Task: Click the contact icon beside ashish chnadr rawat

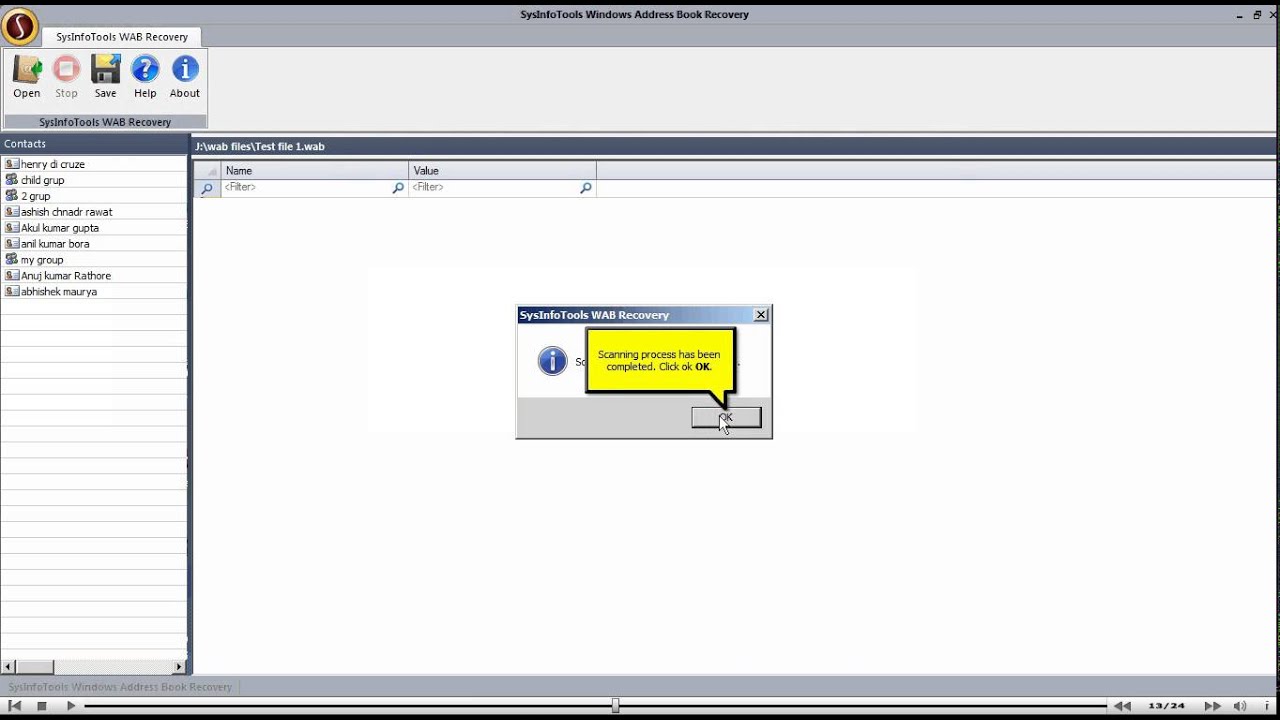Action: (x=12, y=212)
